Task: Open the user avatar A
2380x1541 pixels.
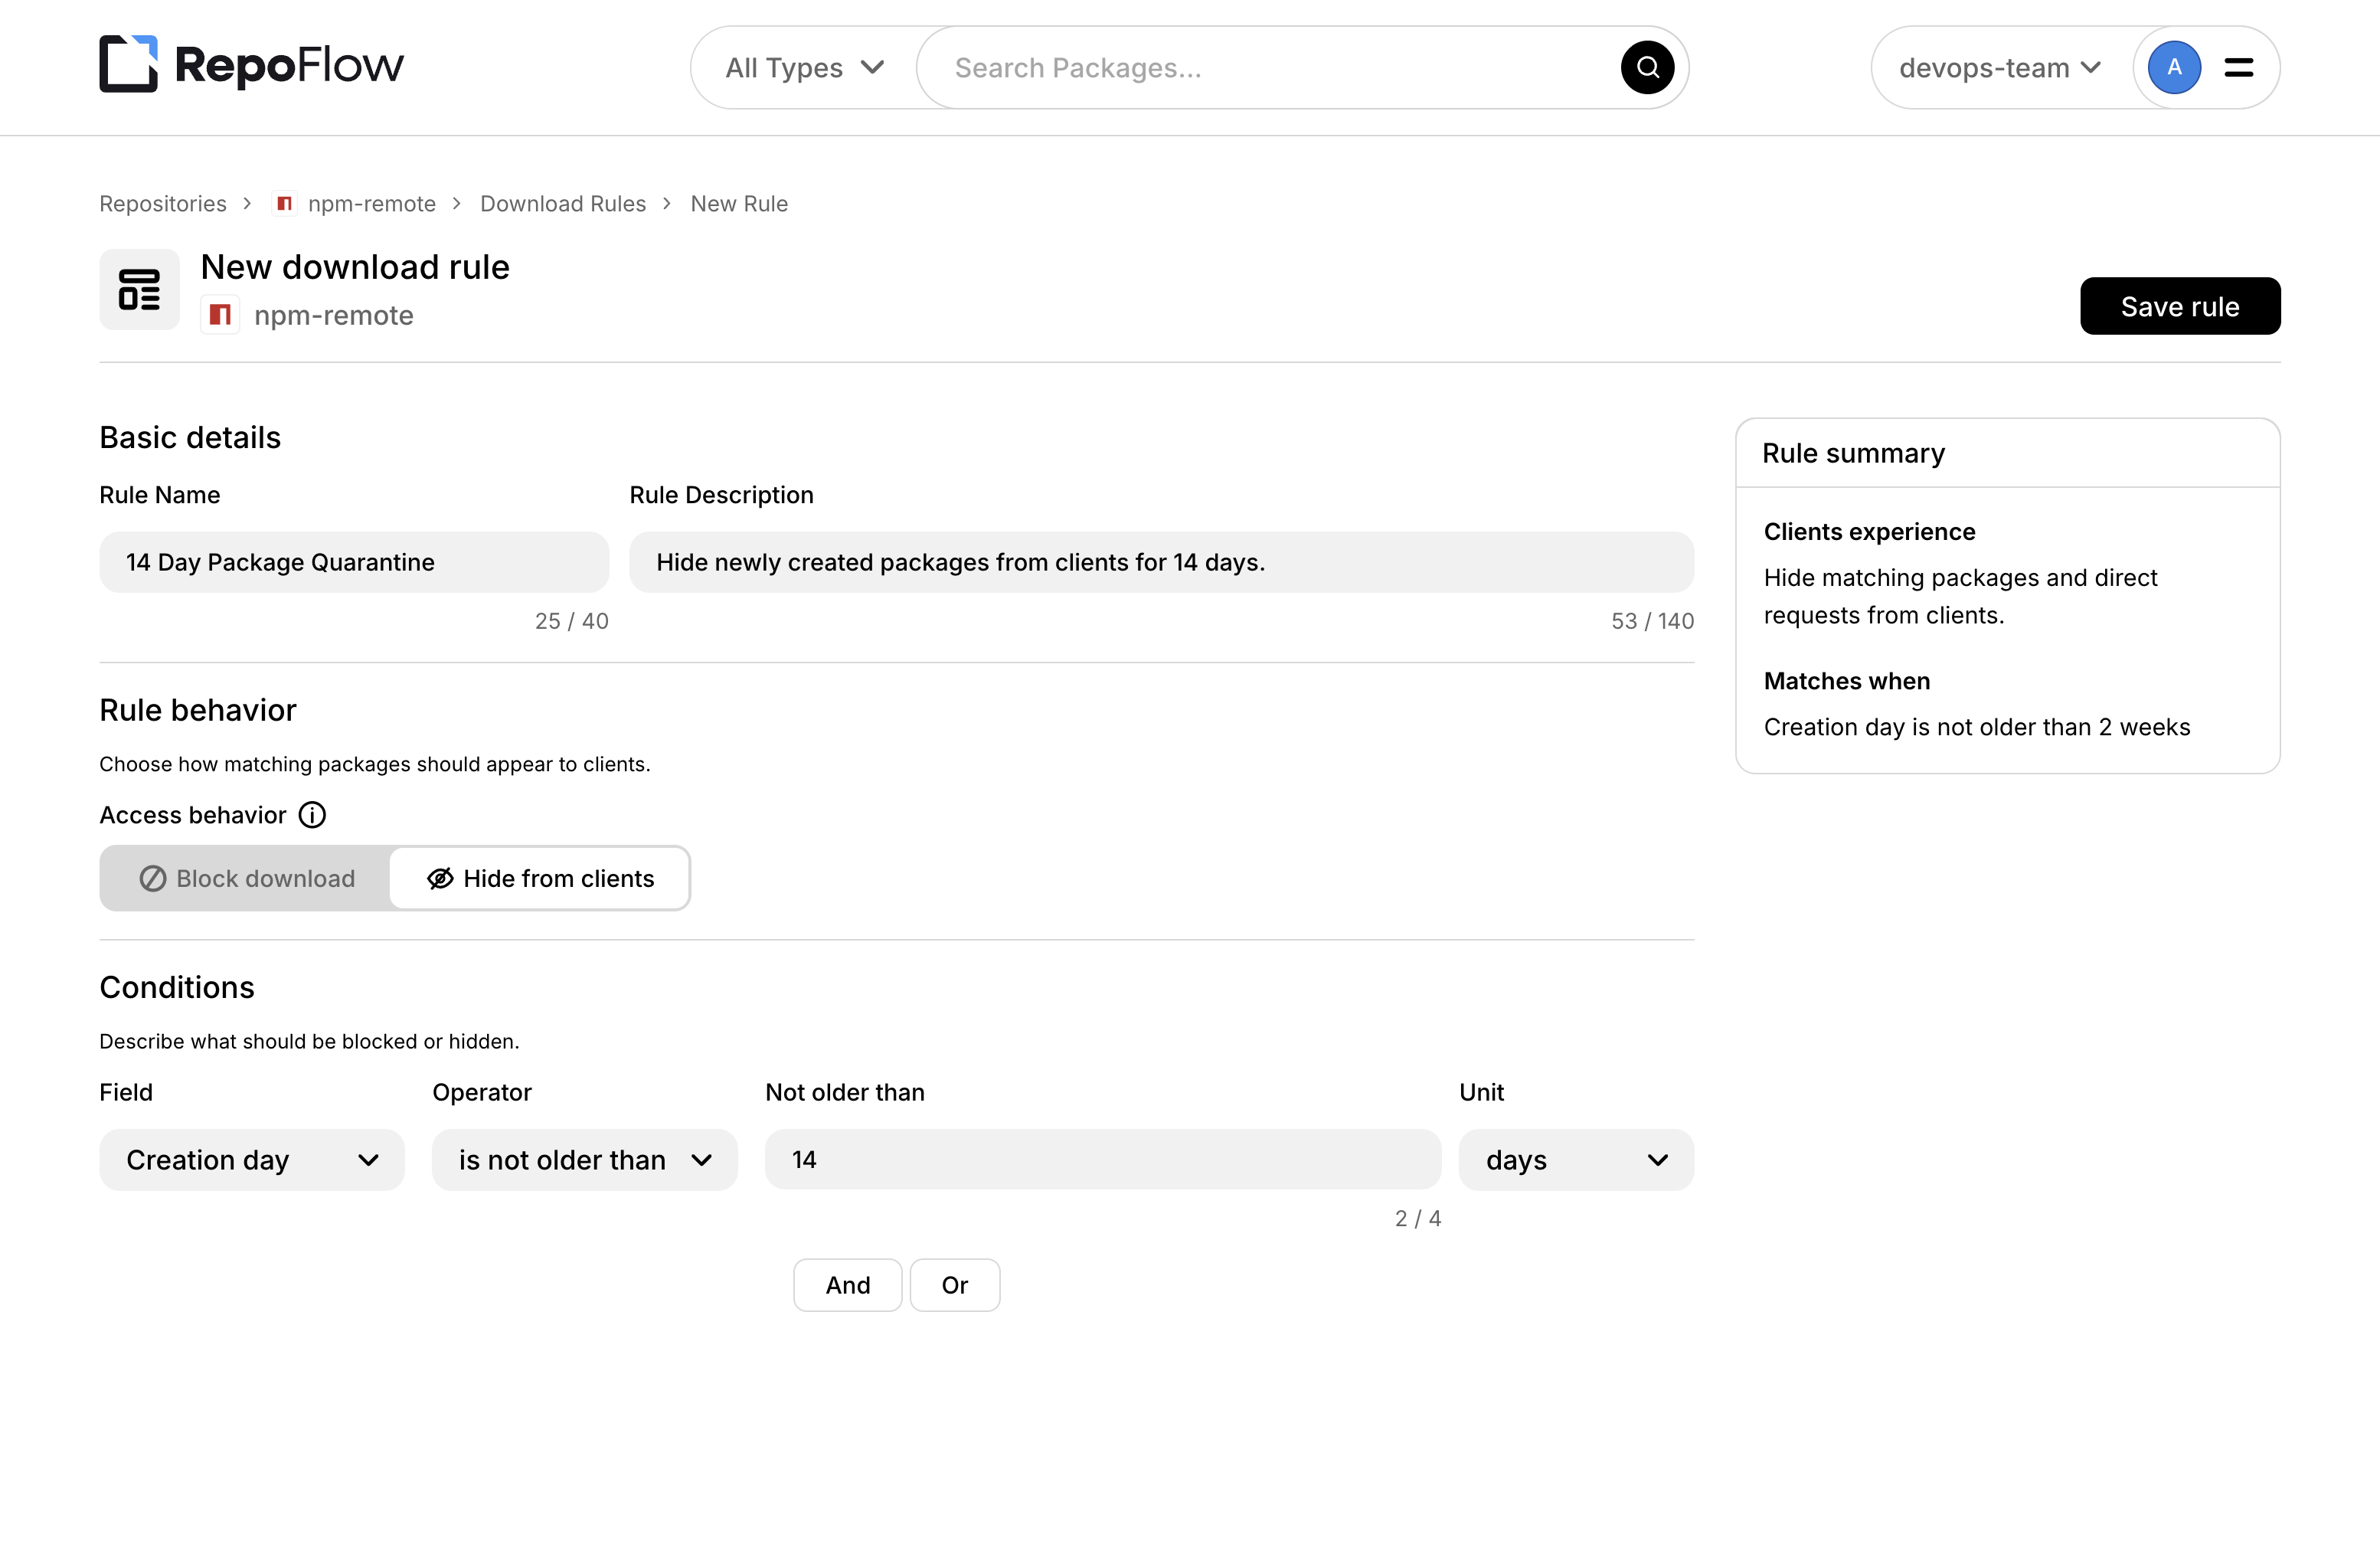Action: pyautogui.click(x=2174, y=68)
